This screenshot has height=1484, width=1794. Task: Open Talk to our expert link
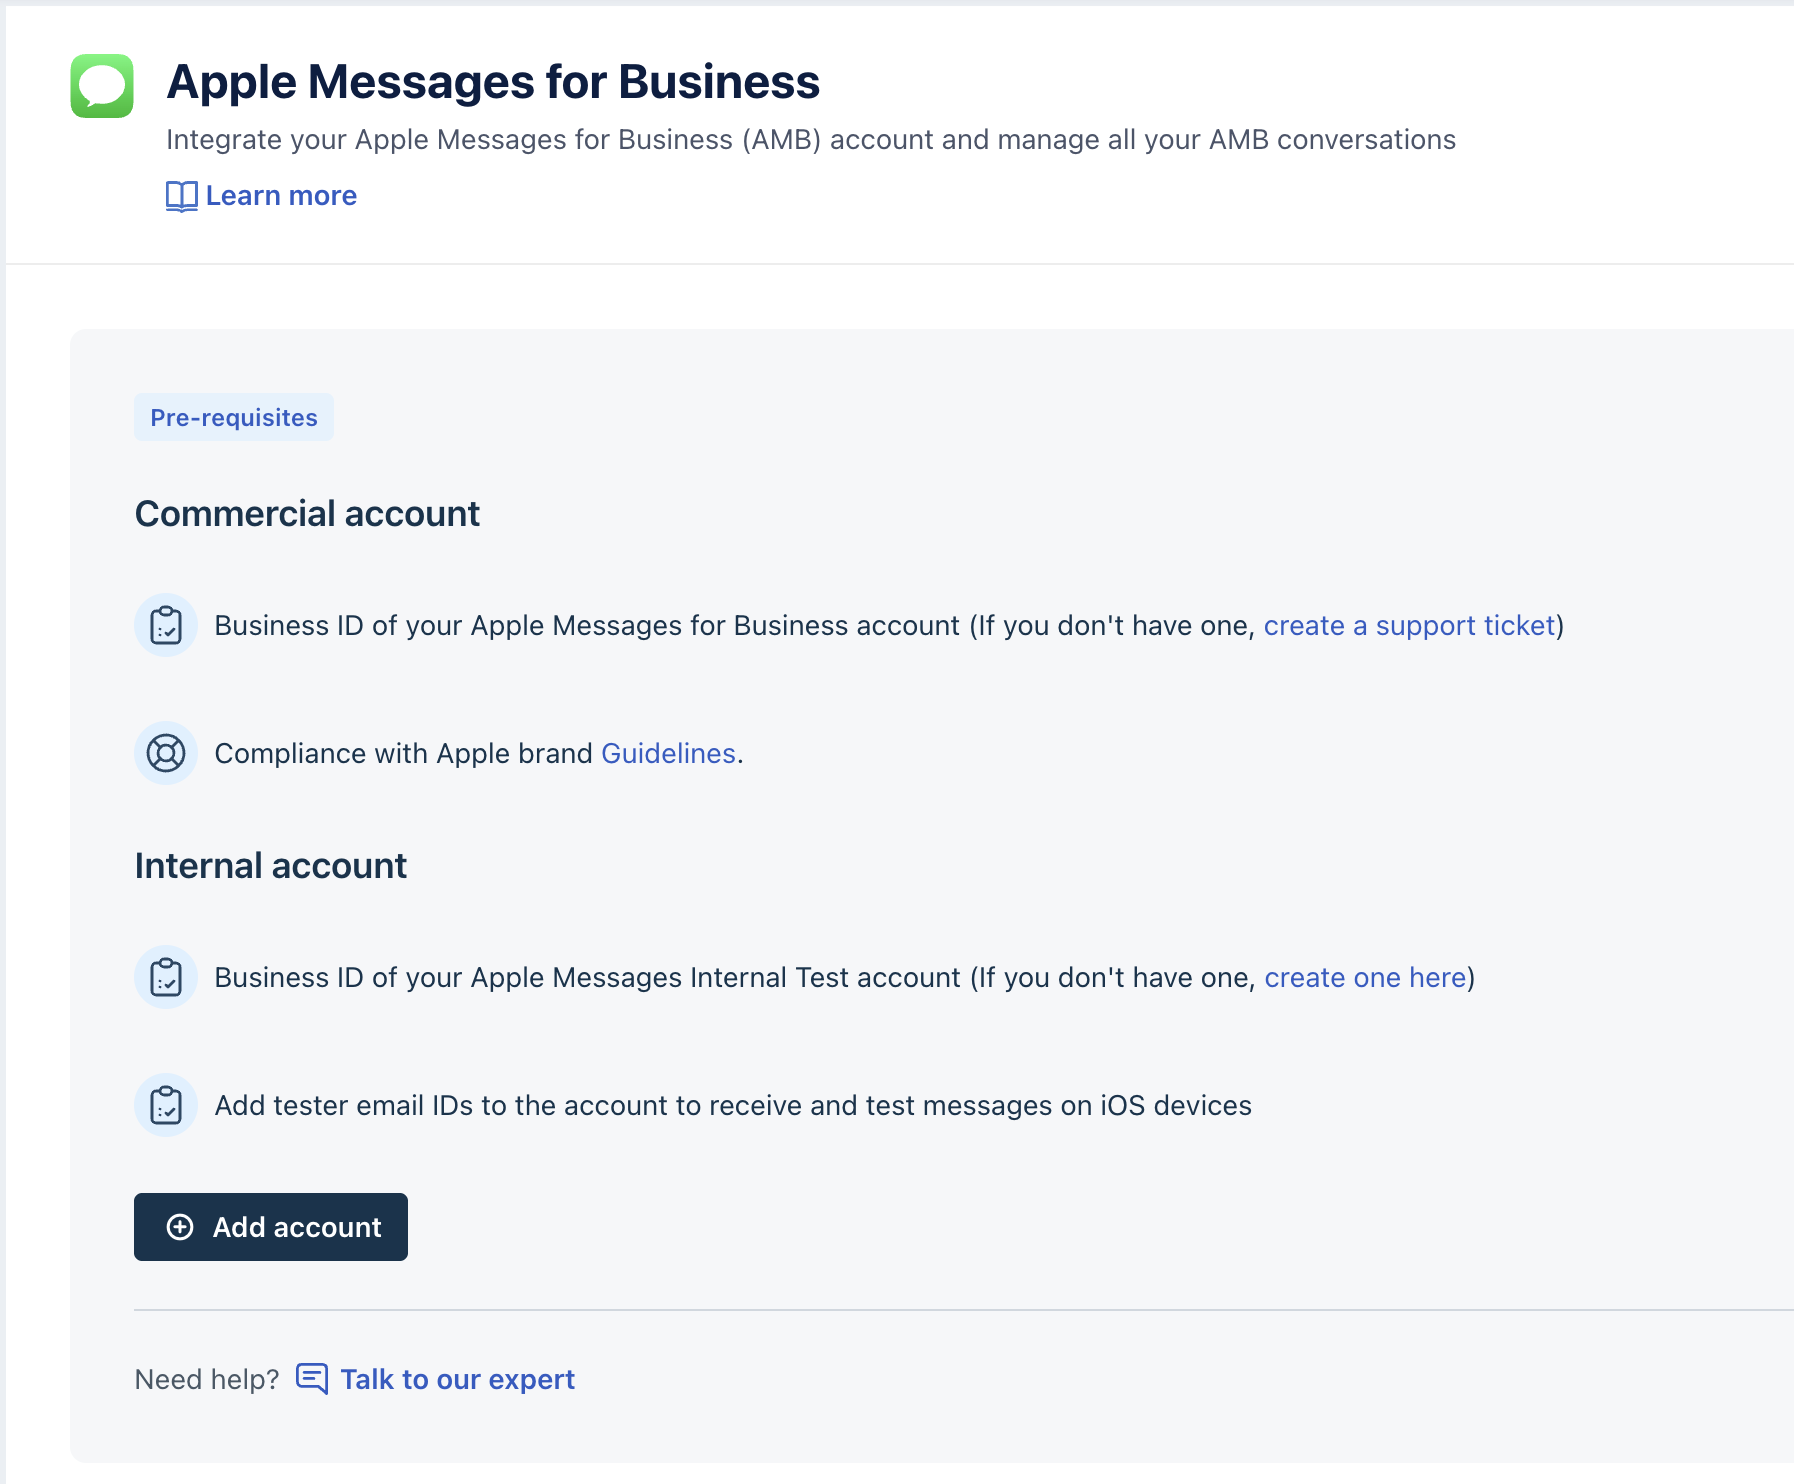click(457, 1379)
